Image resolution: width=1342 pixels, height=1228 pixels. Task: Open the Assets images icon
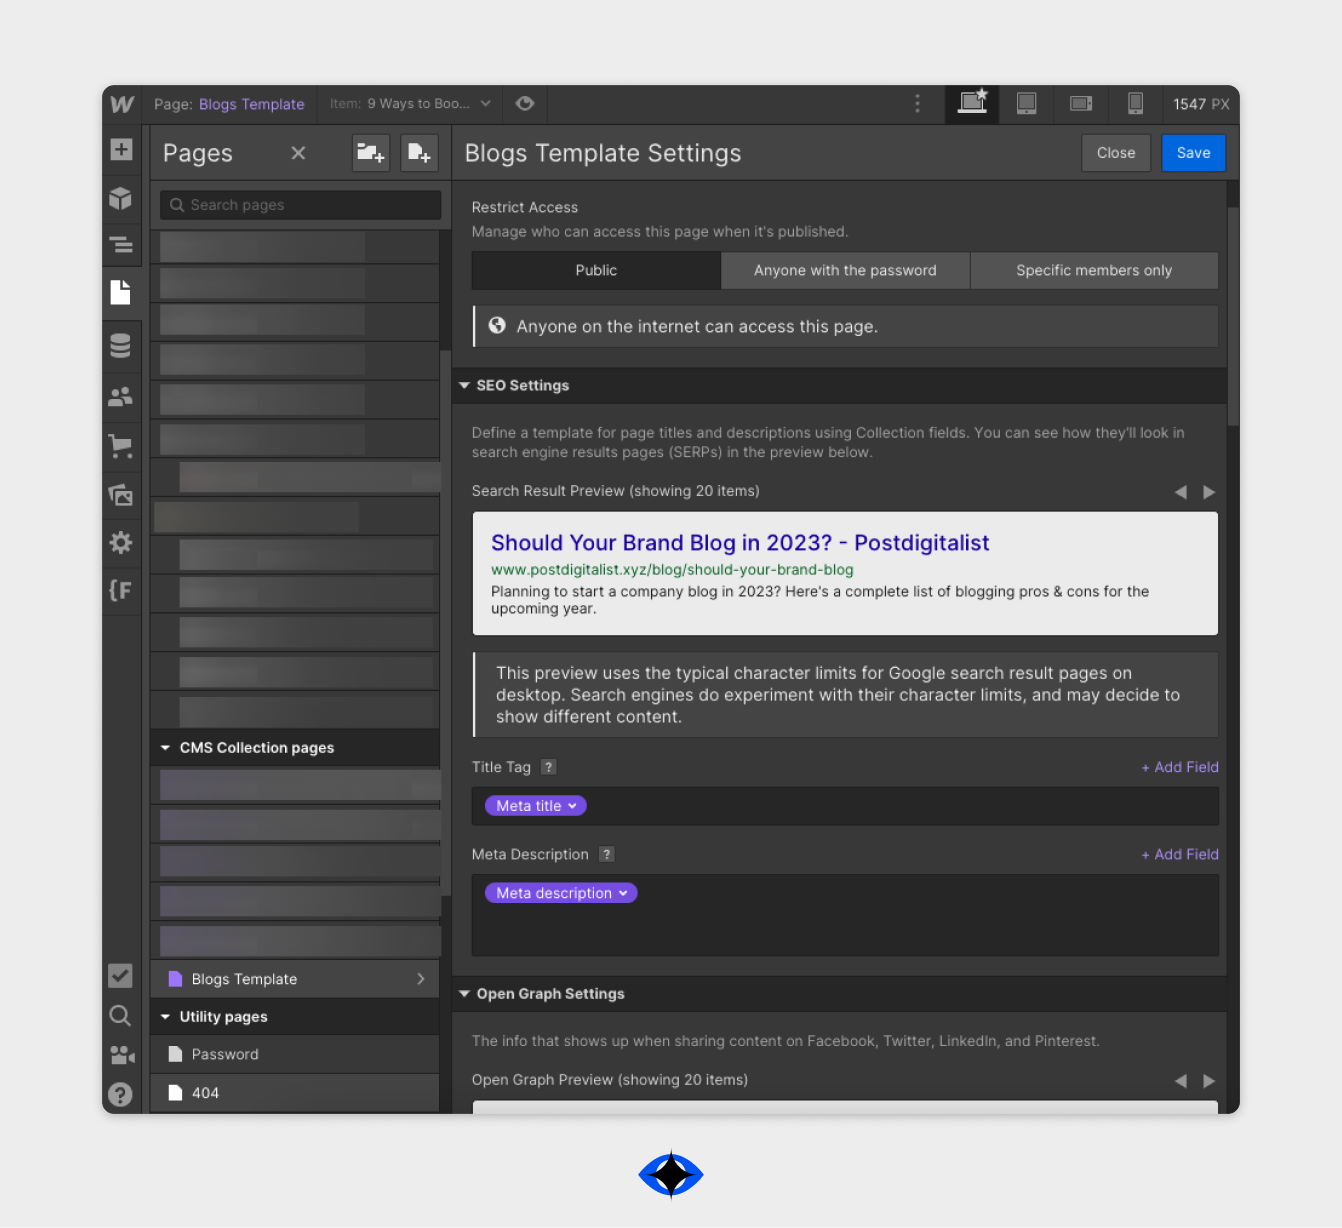pos(121,494)
